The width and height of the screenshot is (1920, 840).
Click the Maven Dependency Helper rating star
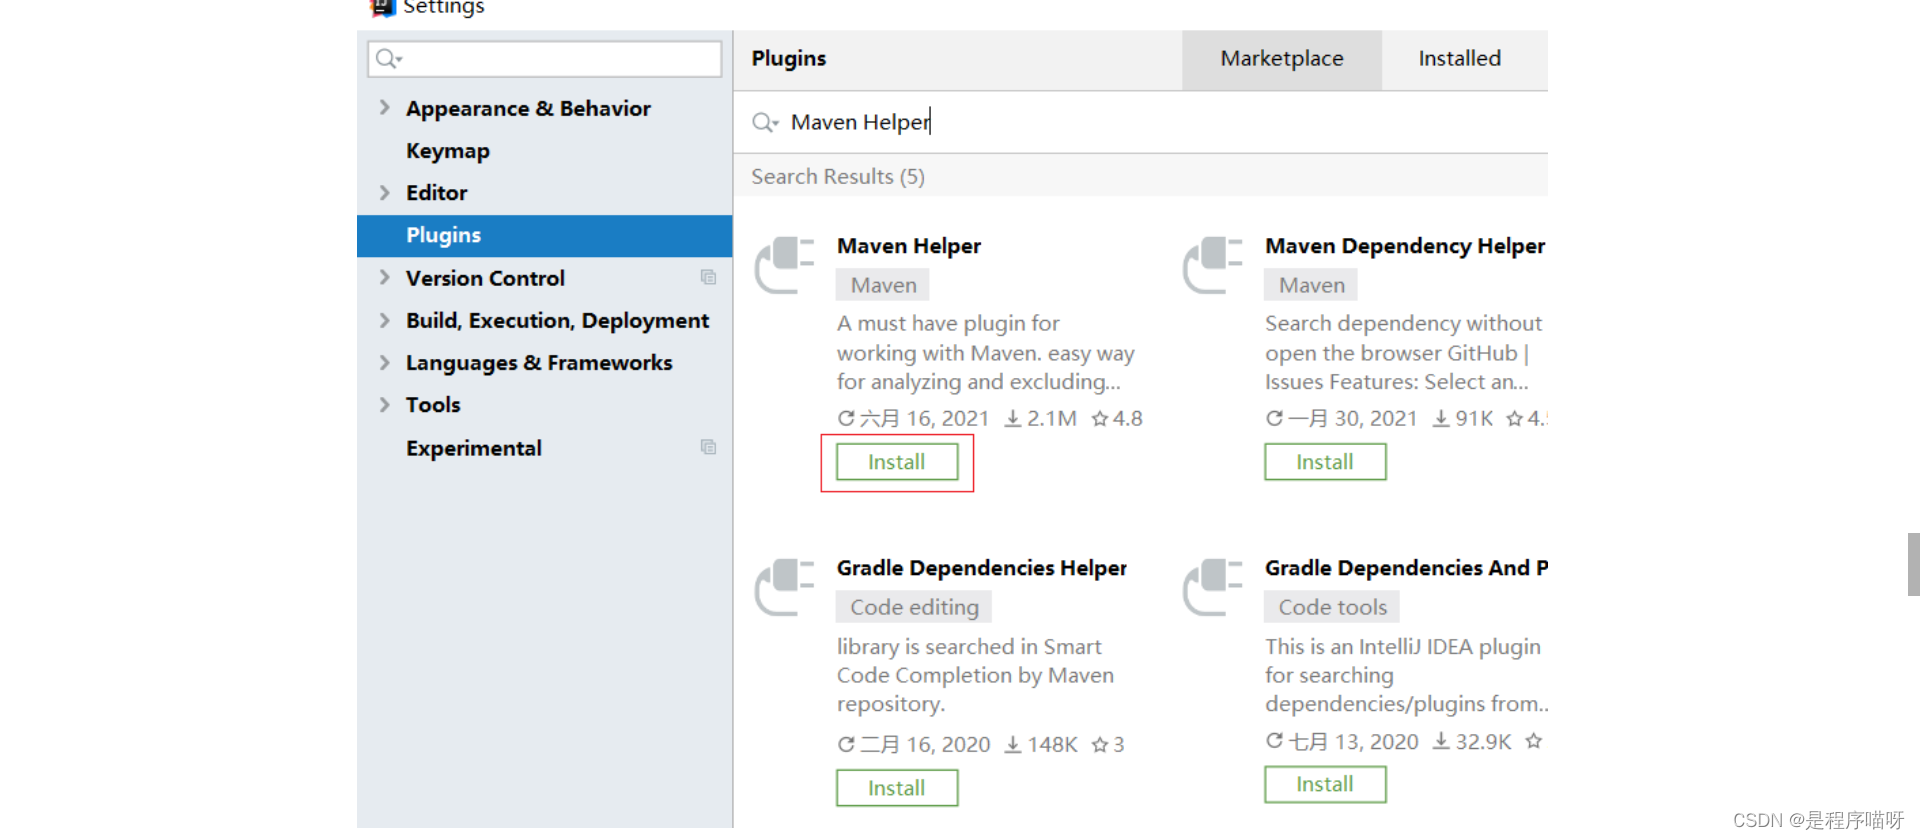tap(1515, 418)
